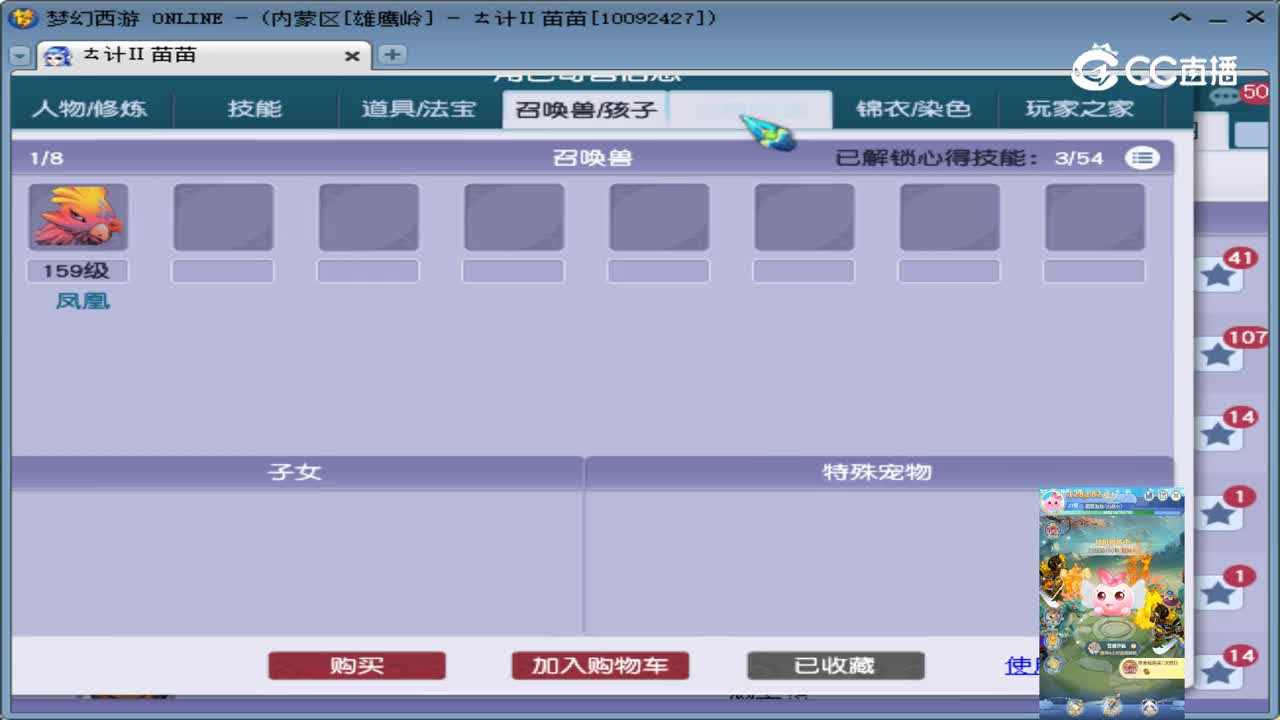This screenshot has height=720, width=1280.
Task: Click the character icon on the 去计II苗苗 tab
Action: click(57, 56)
